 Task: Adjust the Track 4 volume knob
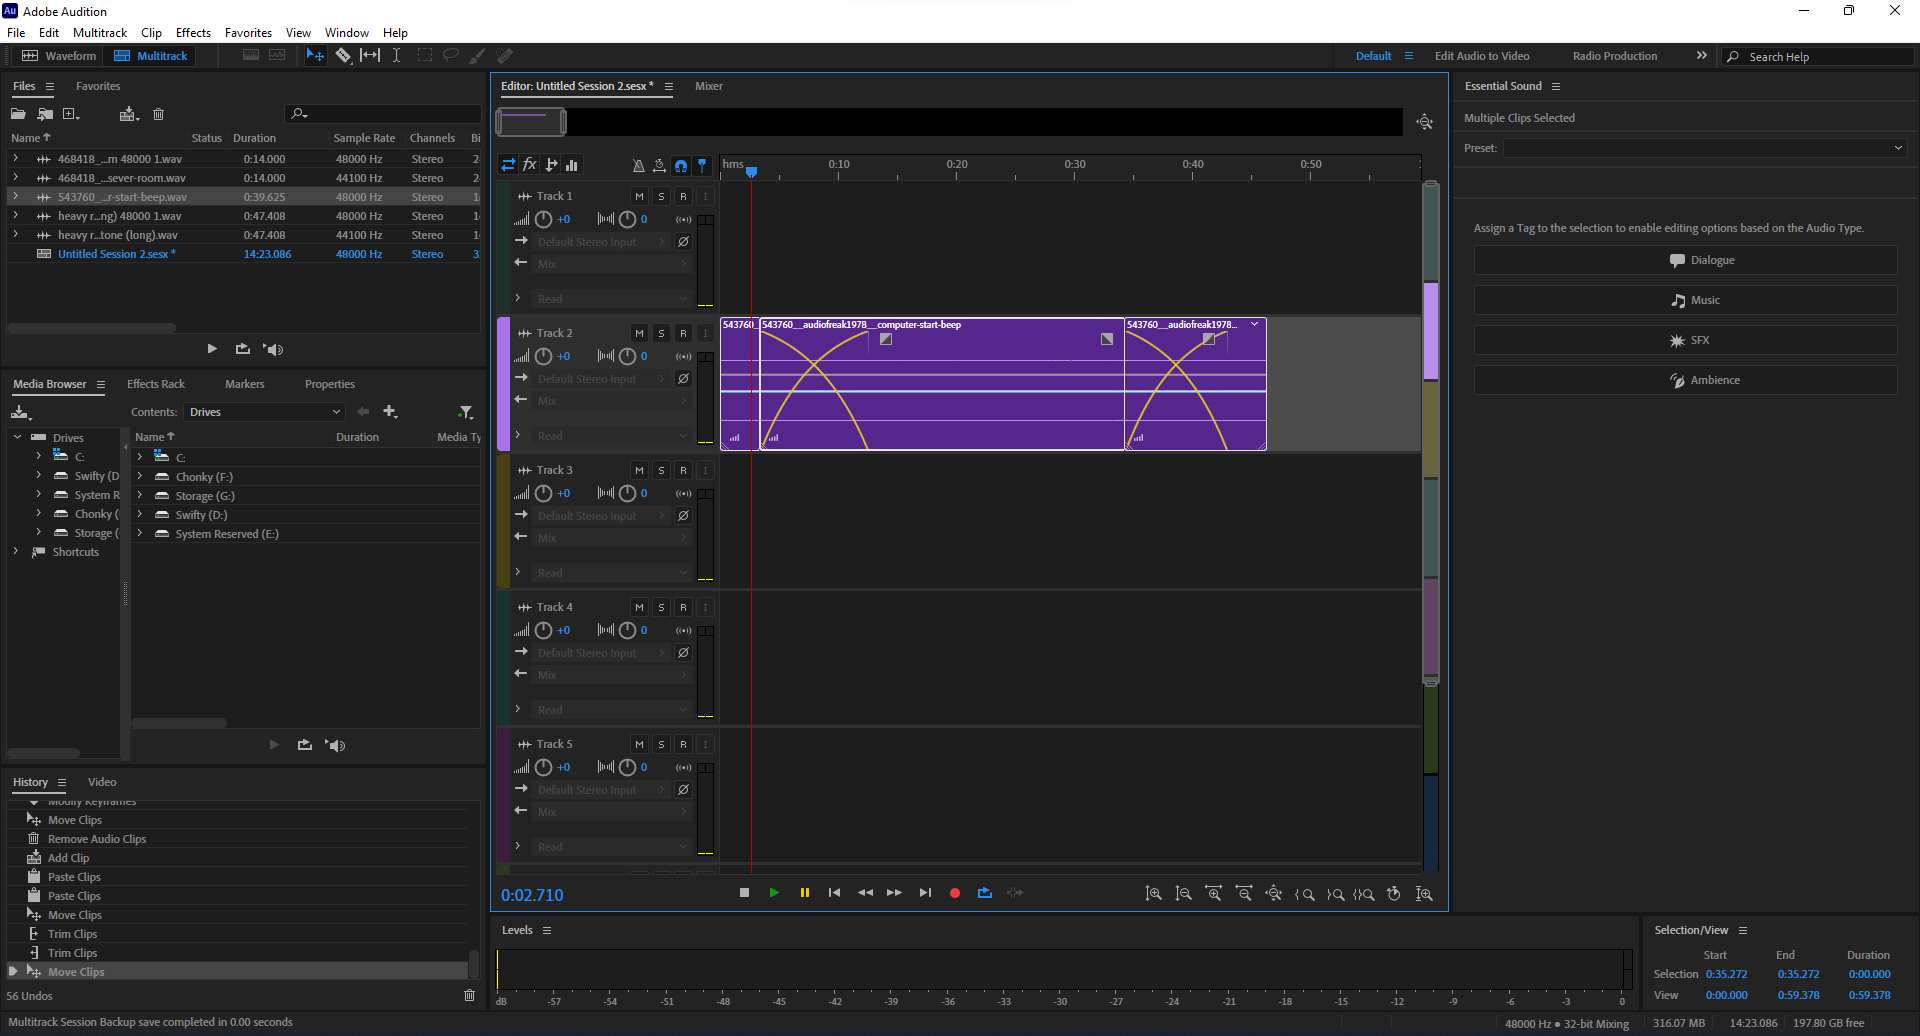click(543, 630)
